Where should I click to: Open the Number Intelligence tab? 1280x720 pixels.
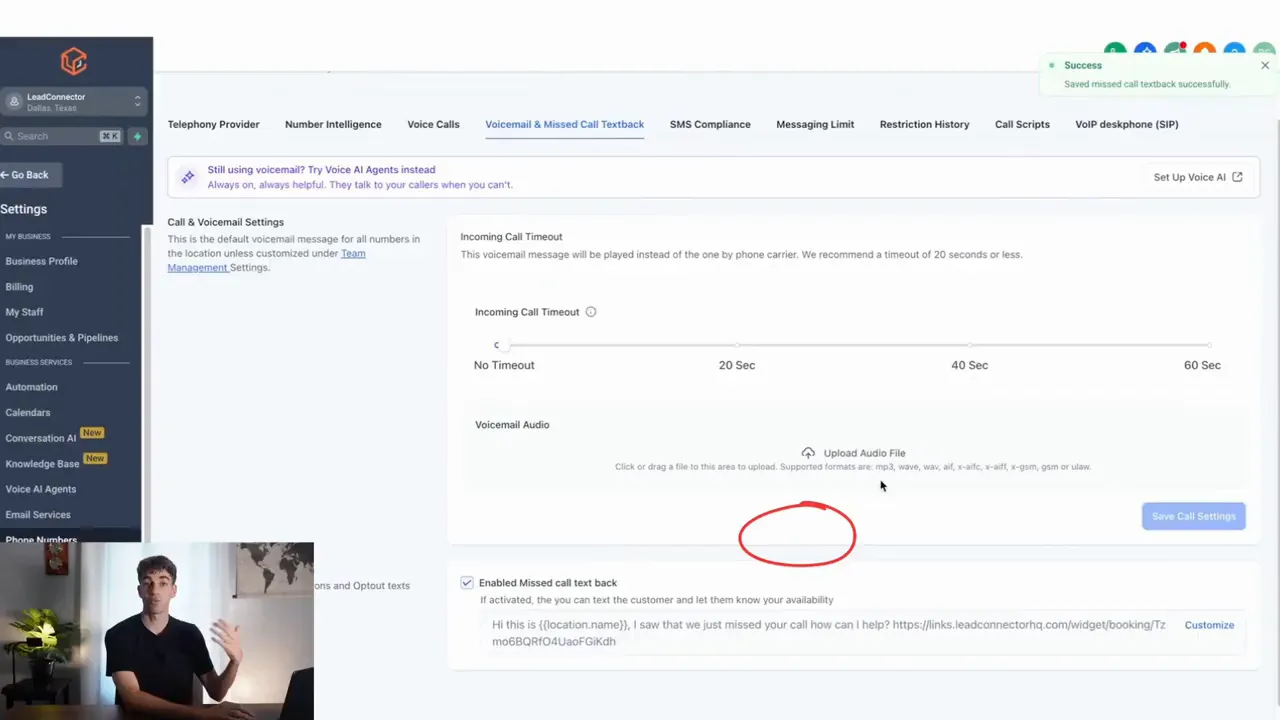click(333, 124)
